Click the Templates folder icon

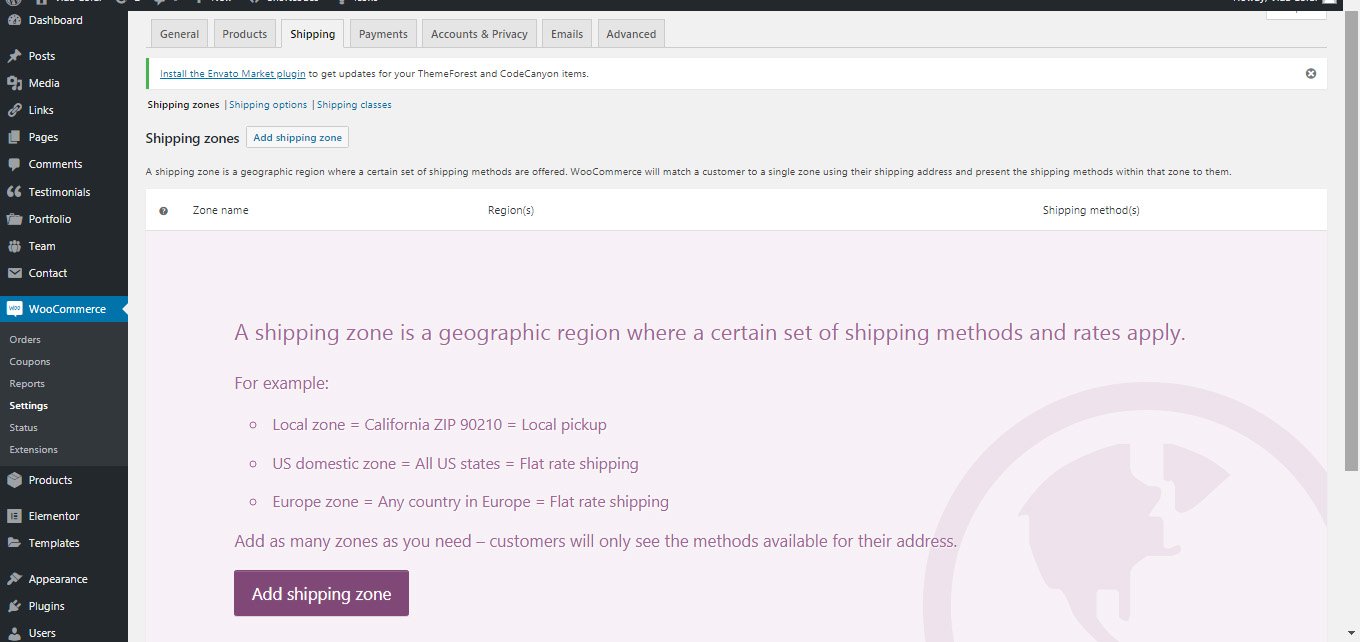[x=14, y=543]
